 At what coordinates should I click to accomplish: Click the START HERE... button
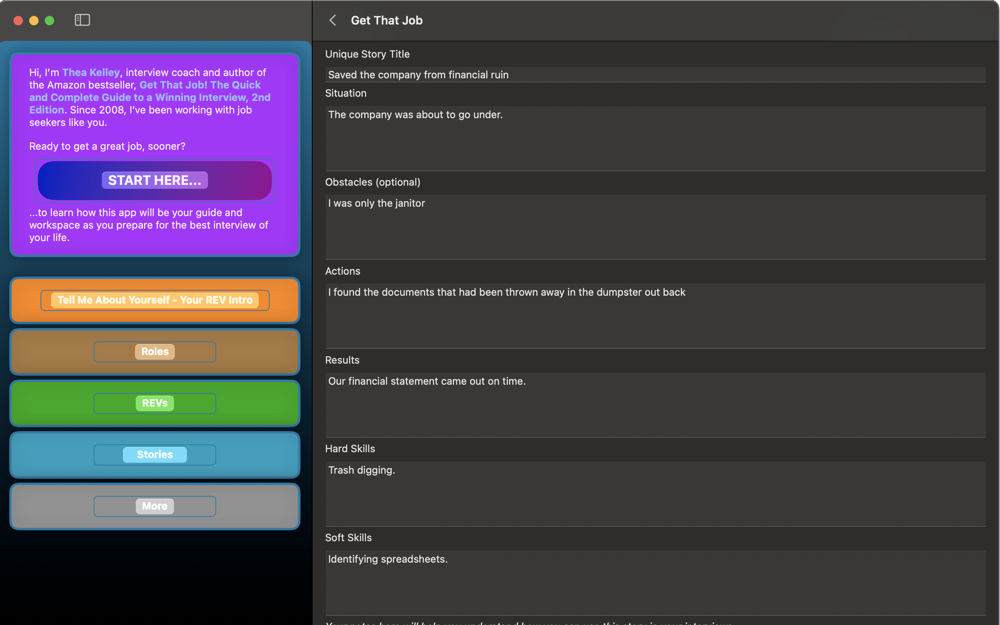155,180
